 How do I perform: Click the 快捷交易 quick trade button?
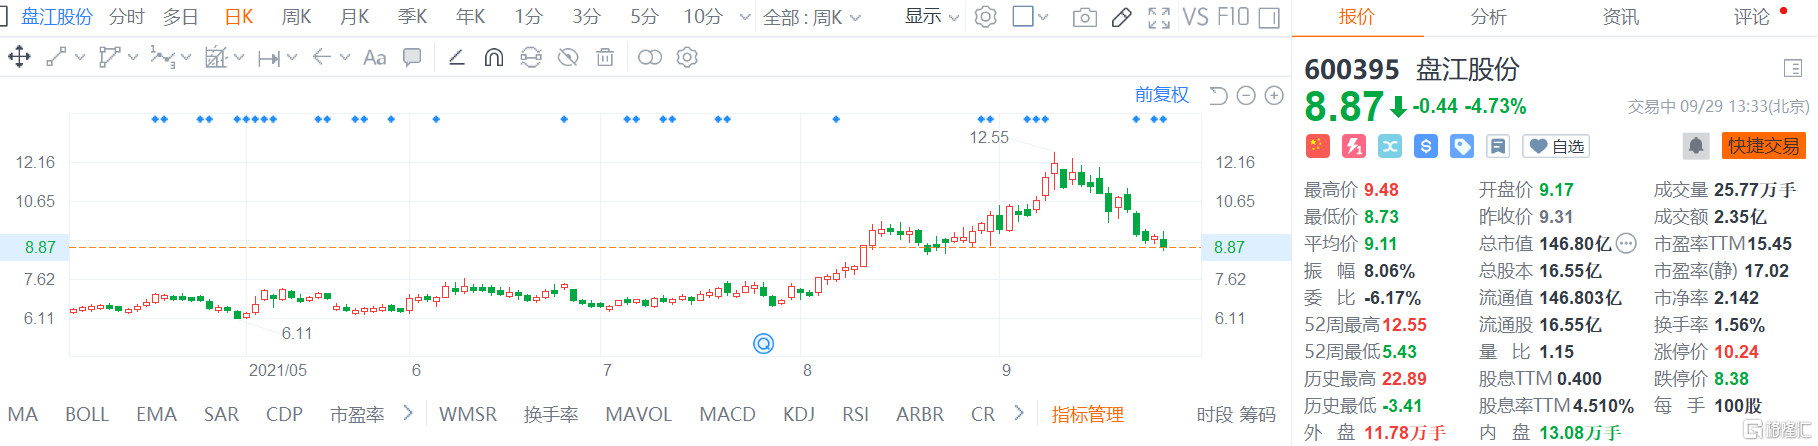pos(1764,146)
